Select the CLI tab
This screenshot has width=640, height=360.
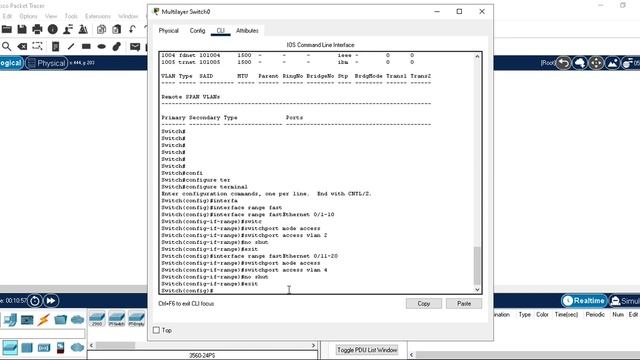(220, 31)
